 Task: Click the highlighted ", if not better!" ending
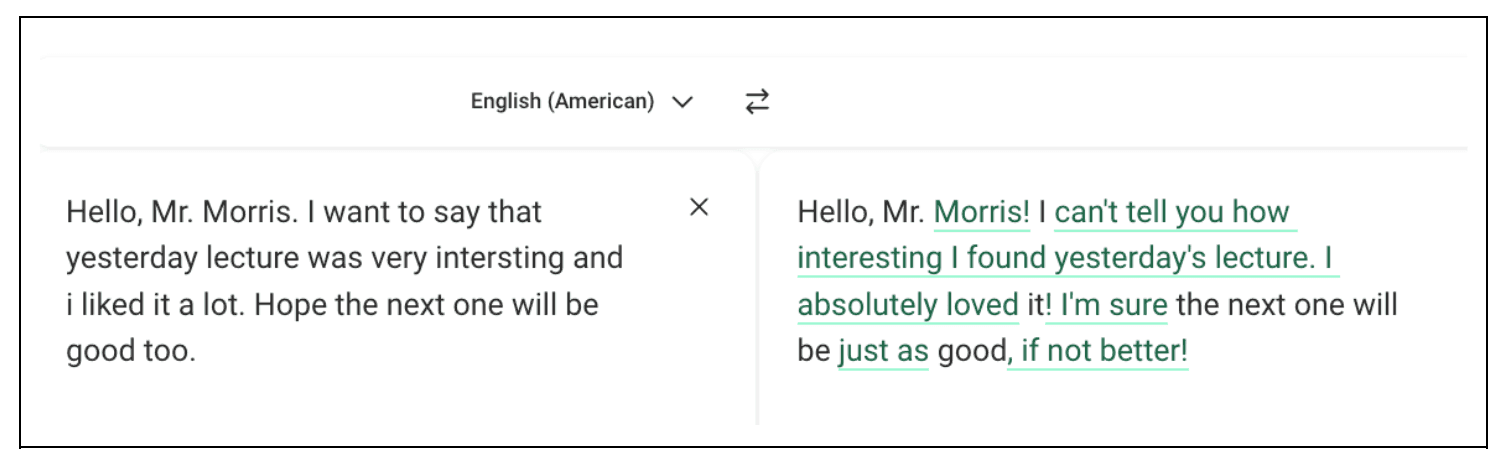click(1100, 351)
